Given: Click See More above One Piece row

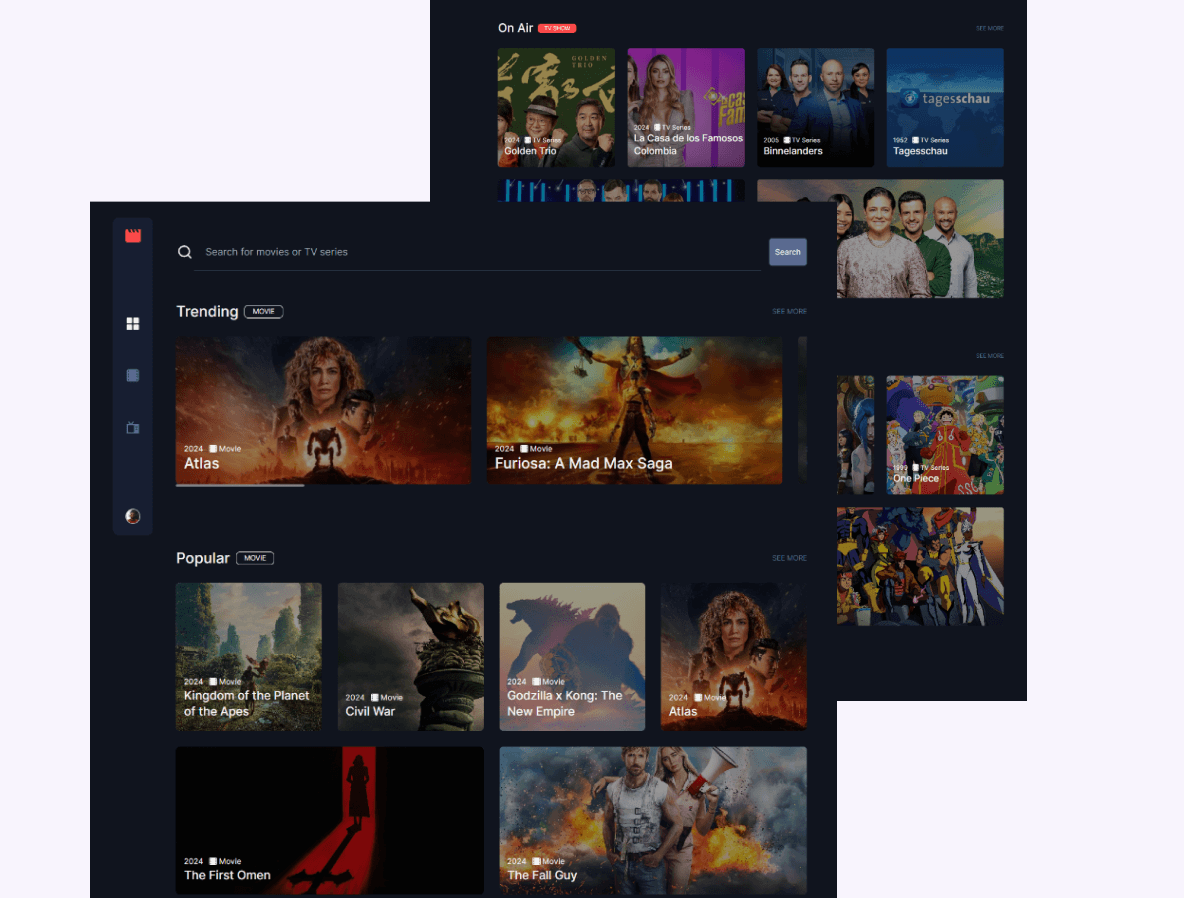Looking at the screenshot, I should point(989,356).
